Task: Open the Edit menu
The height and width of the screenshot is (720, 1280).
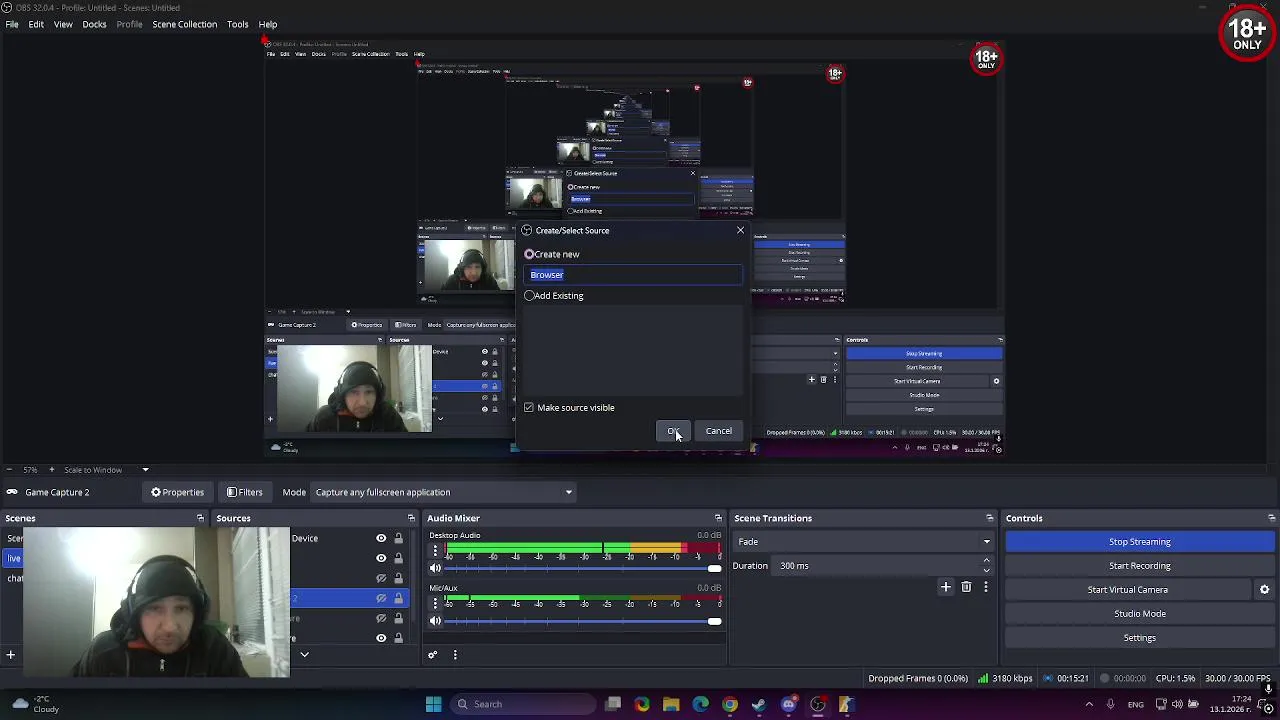Action: pyautogui.click(x=36, y=24)
